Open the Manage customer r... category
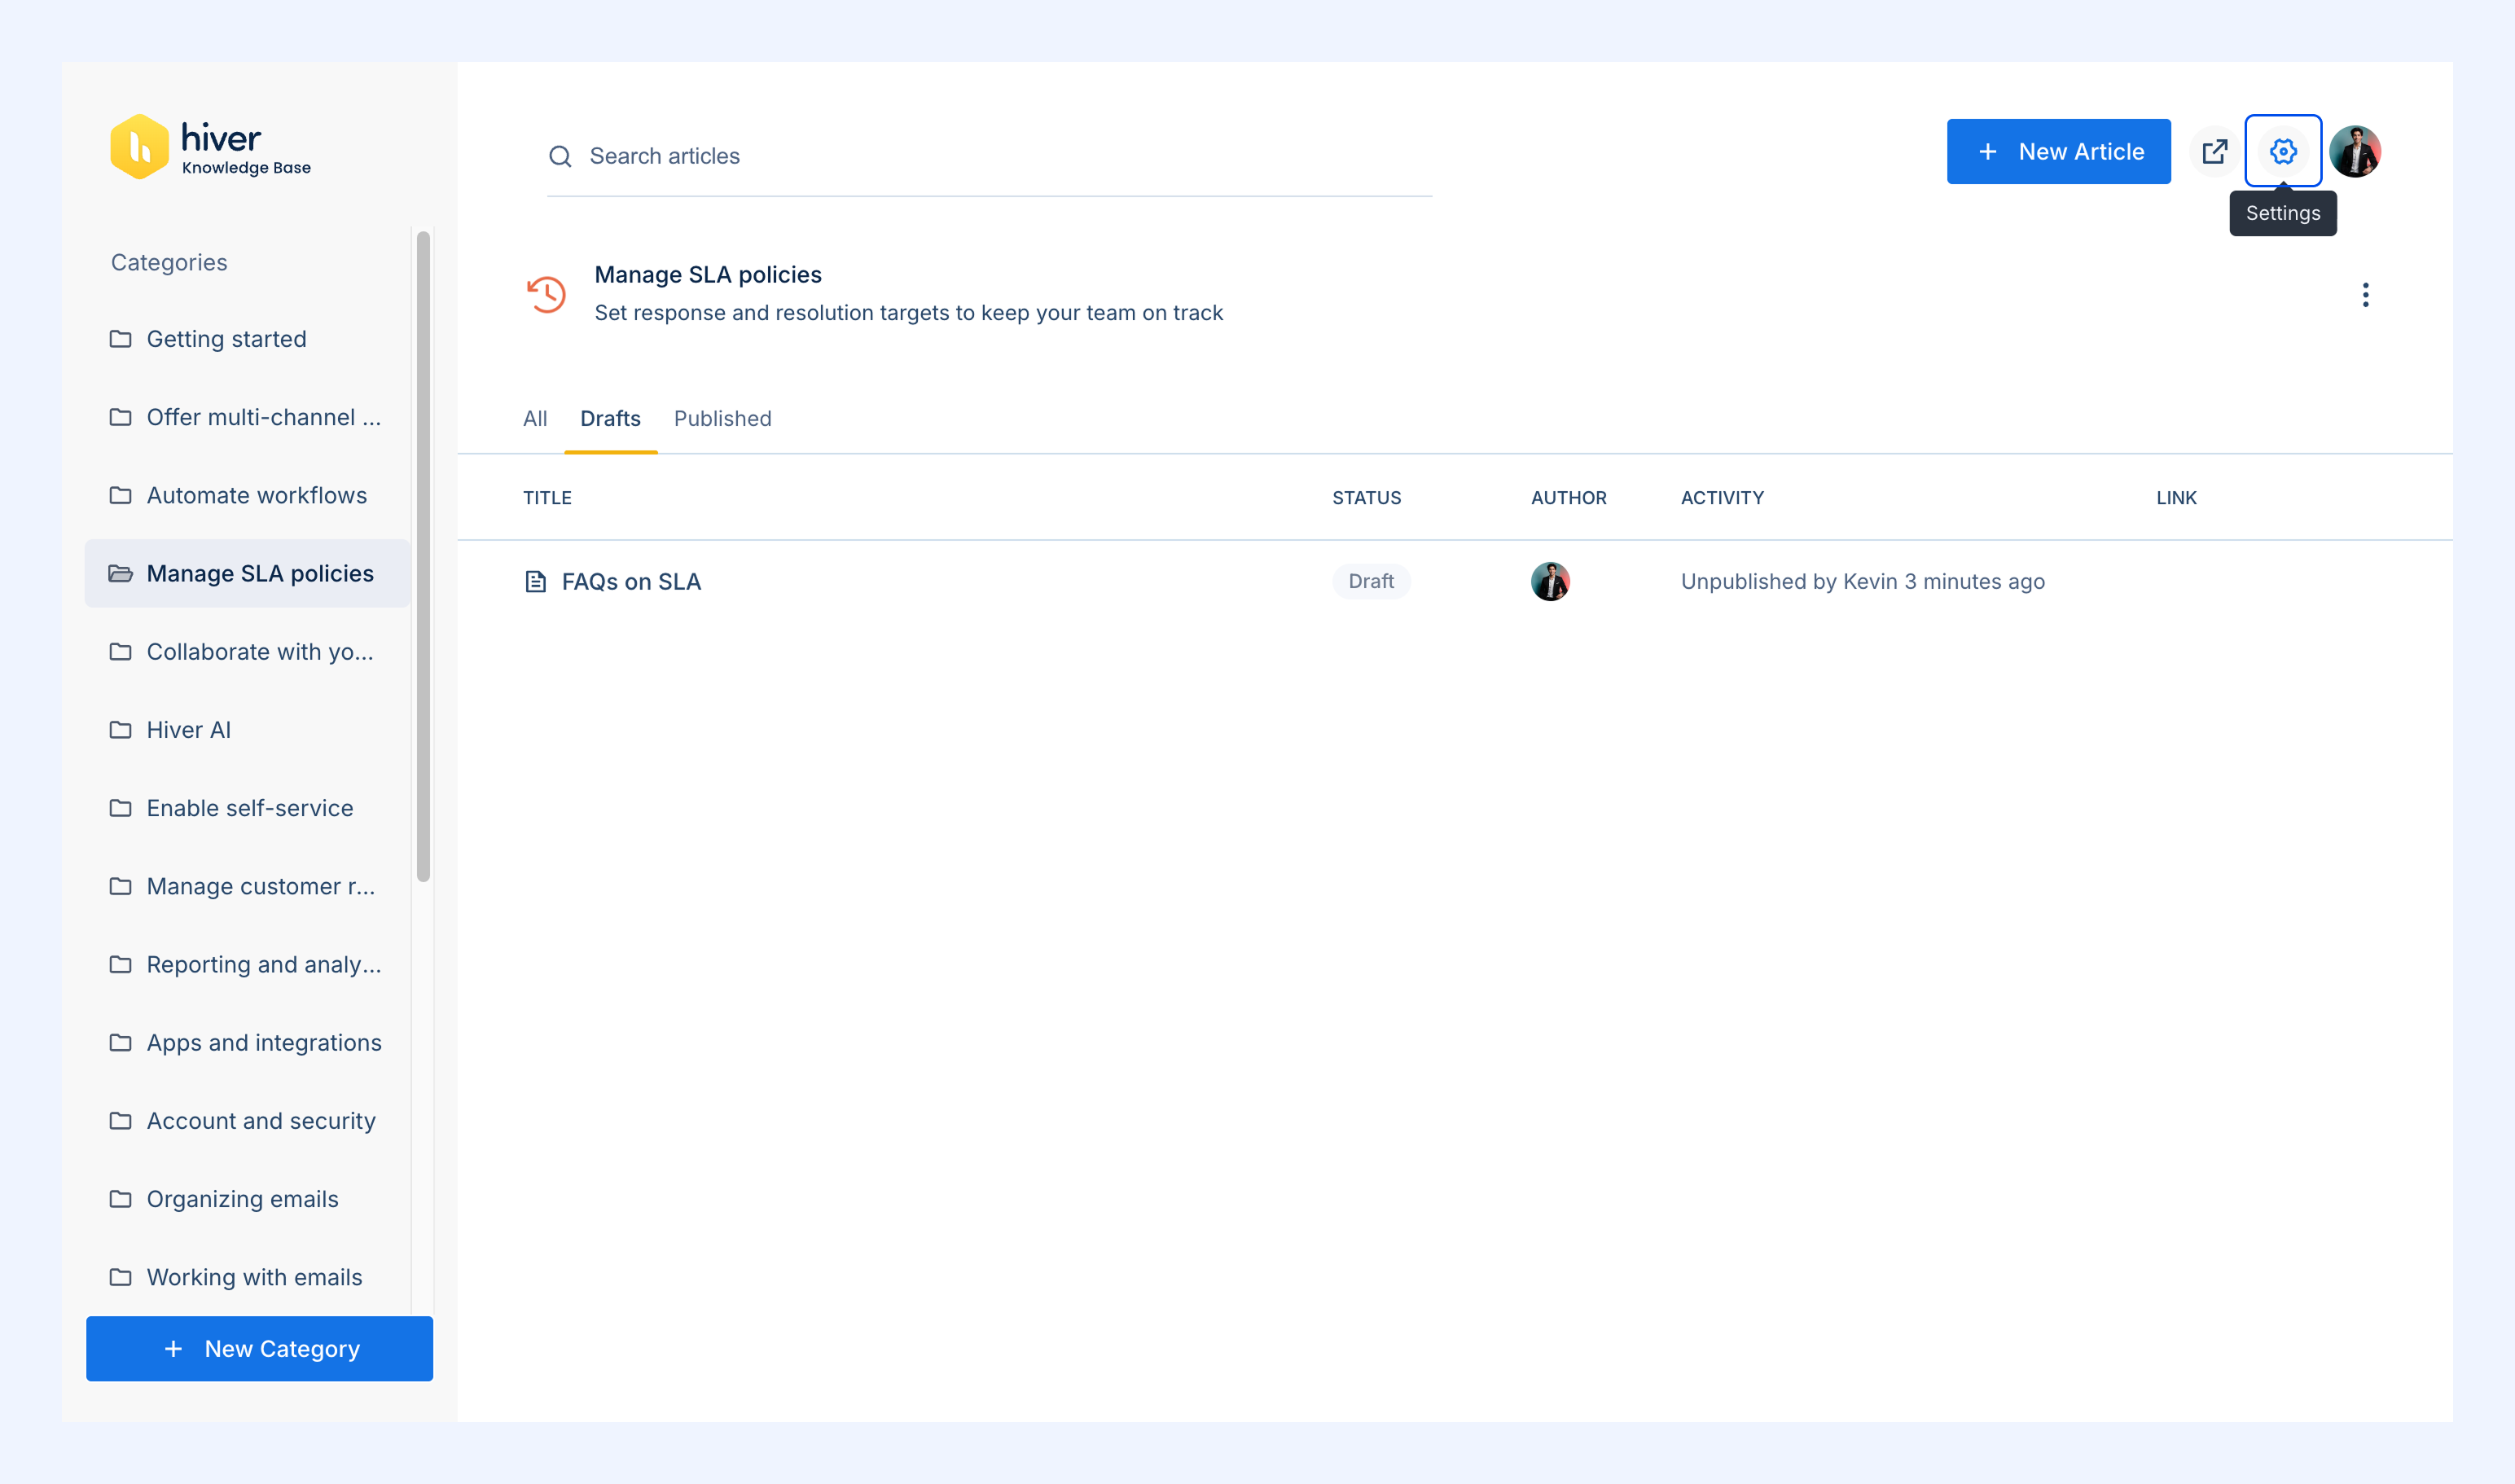The image size is (2515, 1484). (x=247, y=886)
